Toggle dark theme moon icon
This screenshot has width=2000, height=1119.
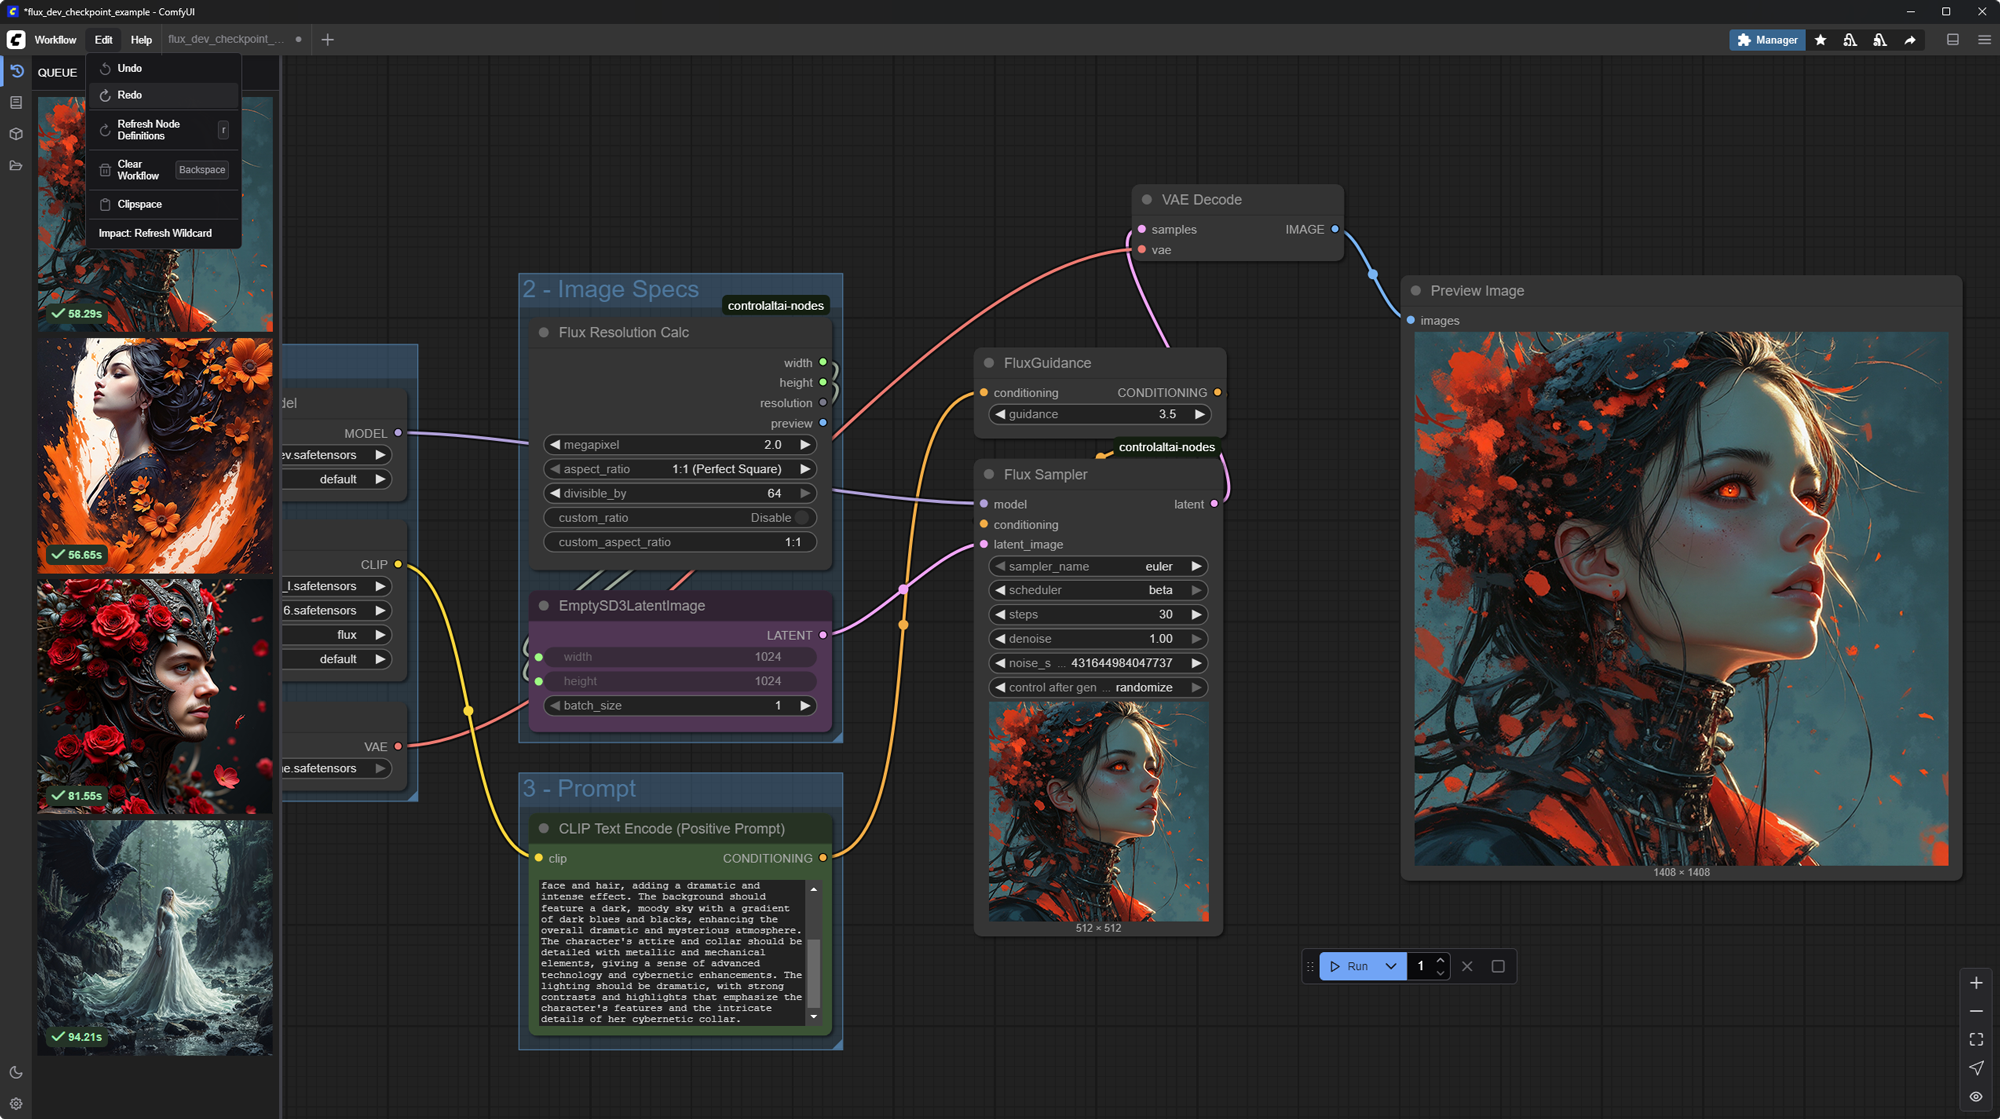[16, 1072]
